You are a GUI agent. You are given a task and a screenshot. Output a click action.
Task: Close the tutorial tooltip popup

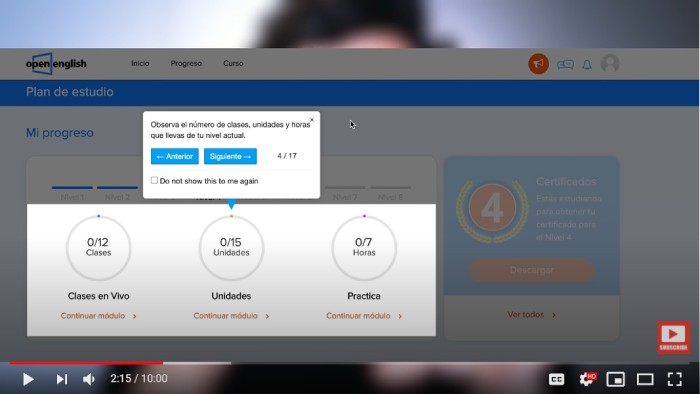coord(312,120)
